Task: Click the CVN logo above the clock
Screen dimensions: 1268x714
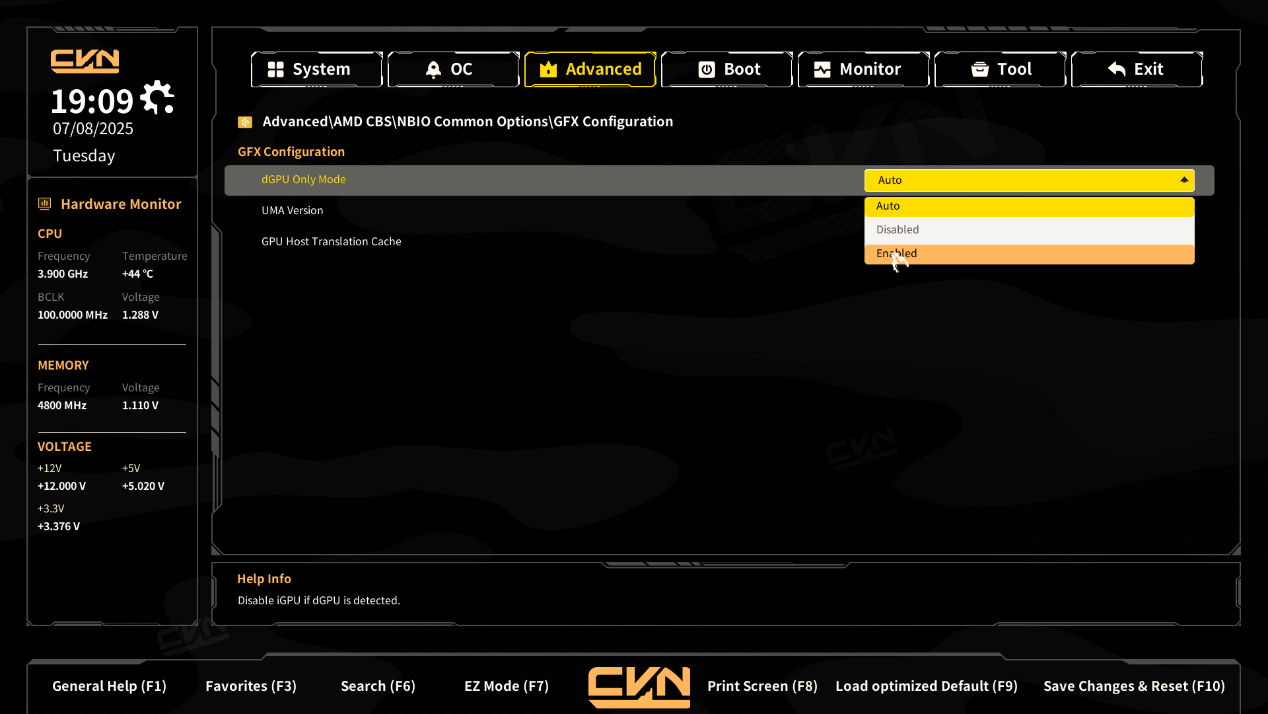Action: (x=85, y=61)
